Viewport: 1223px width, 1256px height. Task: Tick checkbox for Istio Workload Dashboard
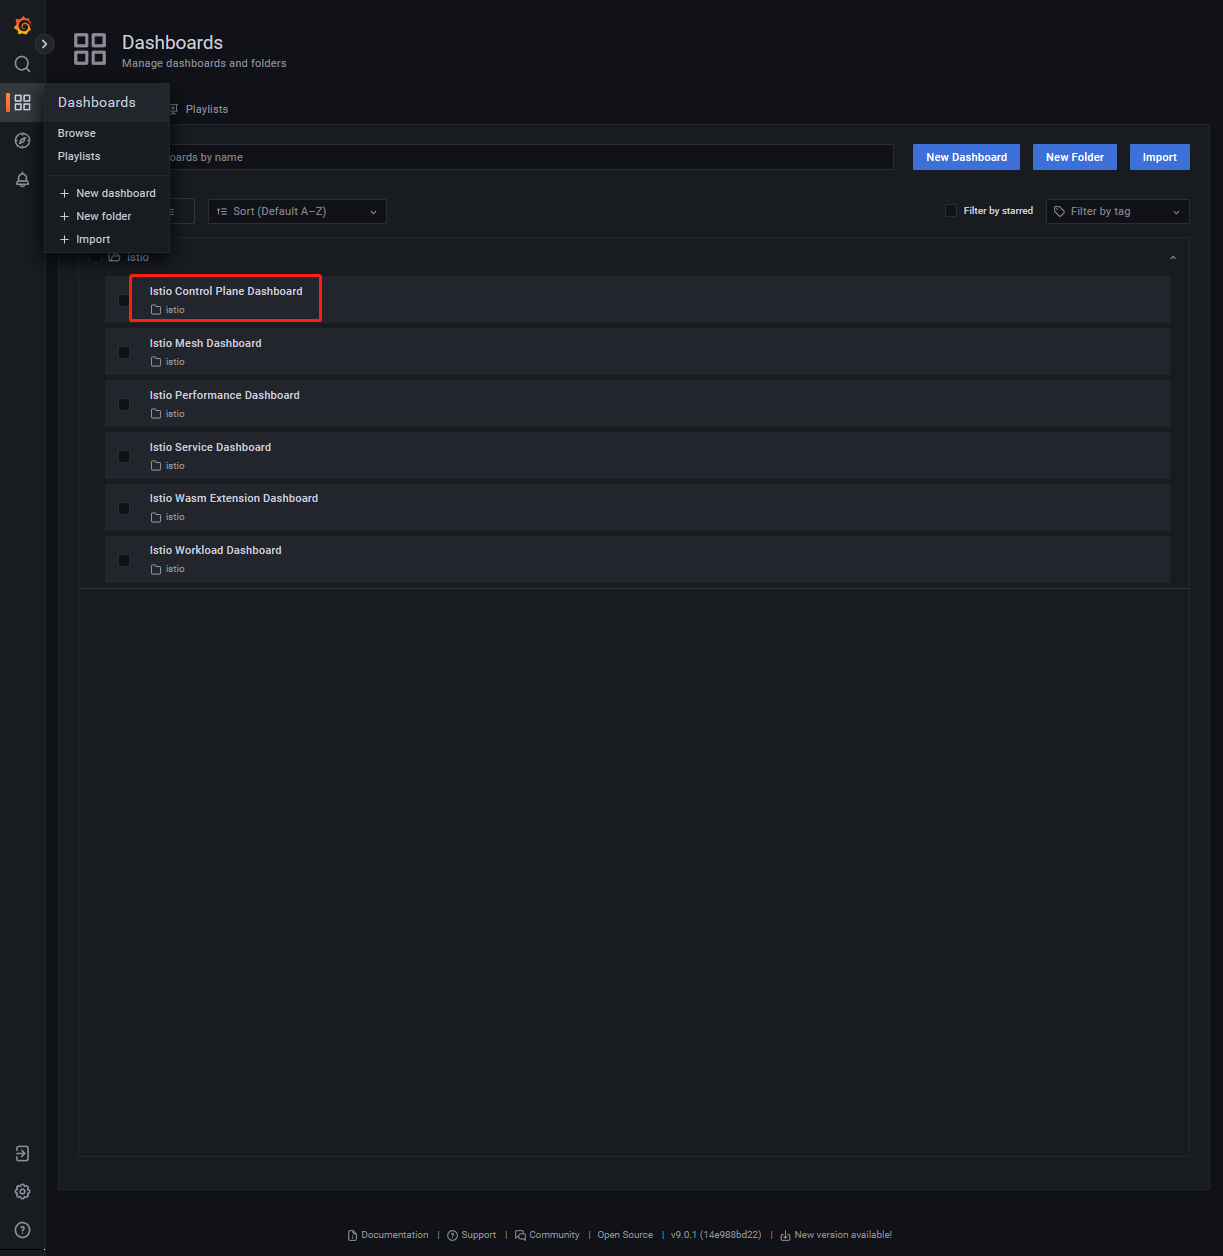(x=124, y=560)
